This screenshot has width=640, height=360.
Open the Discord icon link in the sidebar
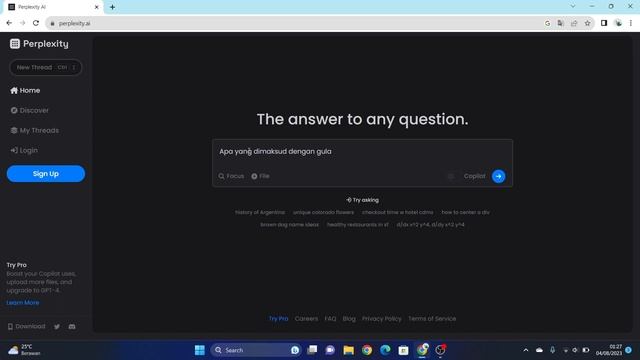(x=72, y=326)
